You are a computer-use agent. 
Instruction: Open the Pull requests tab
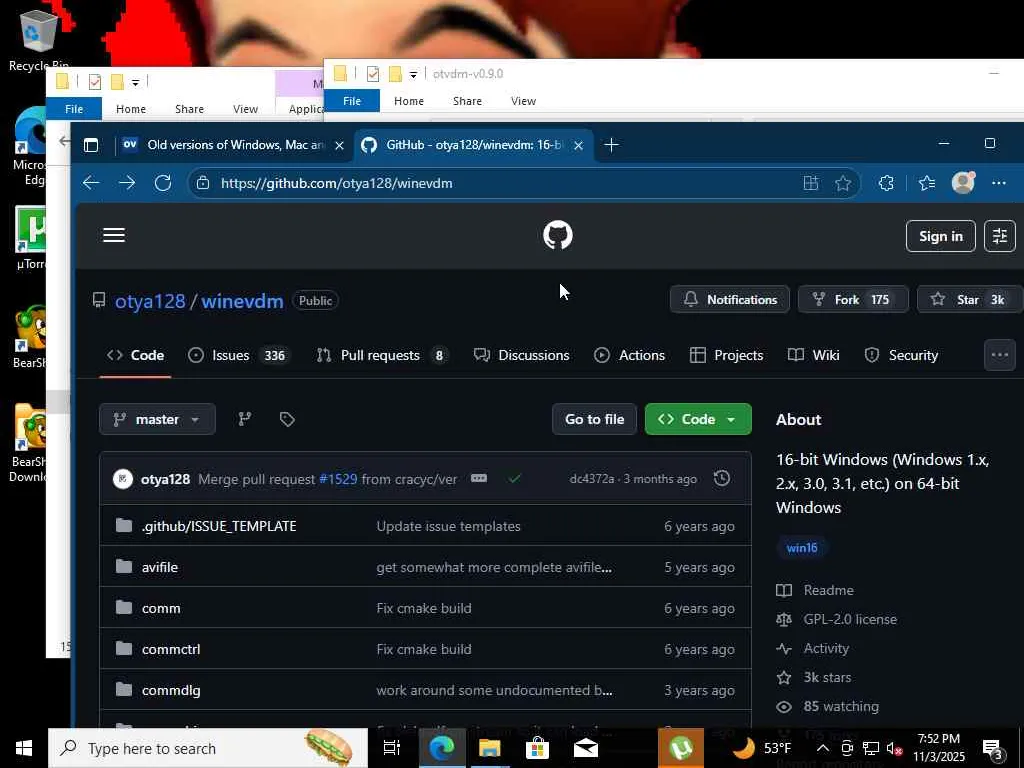[383, 355]
